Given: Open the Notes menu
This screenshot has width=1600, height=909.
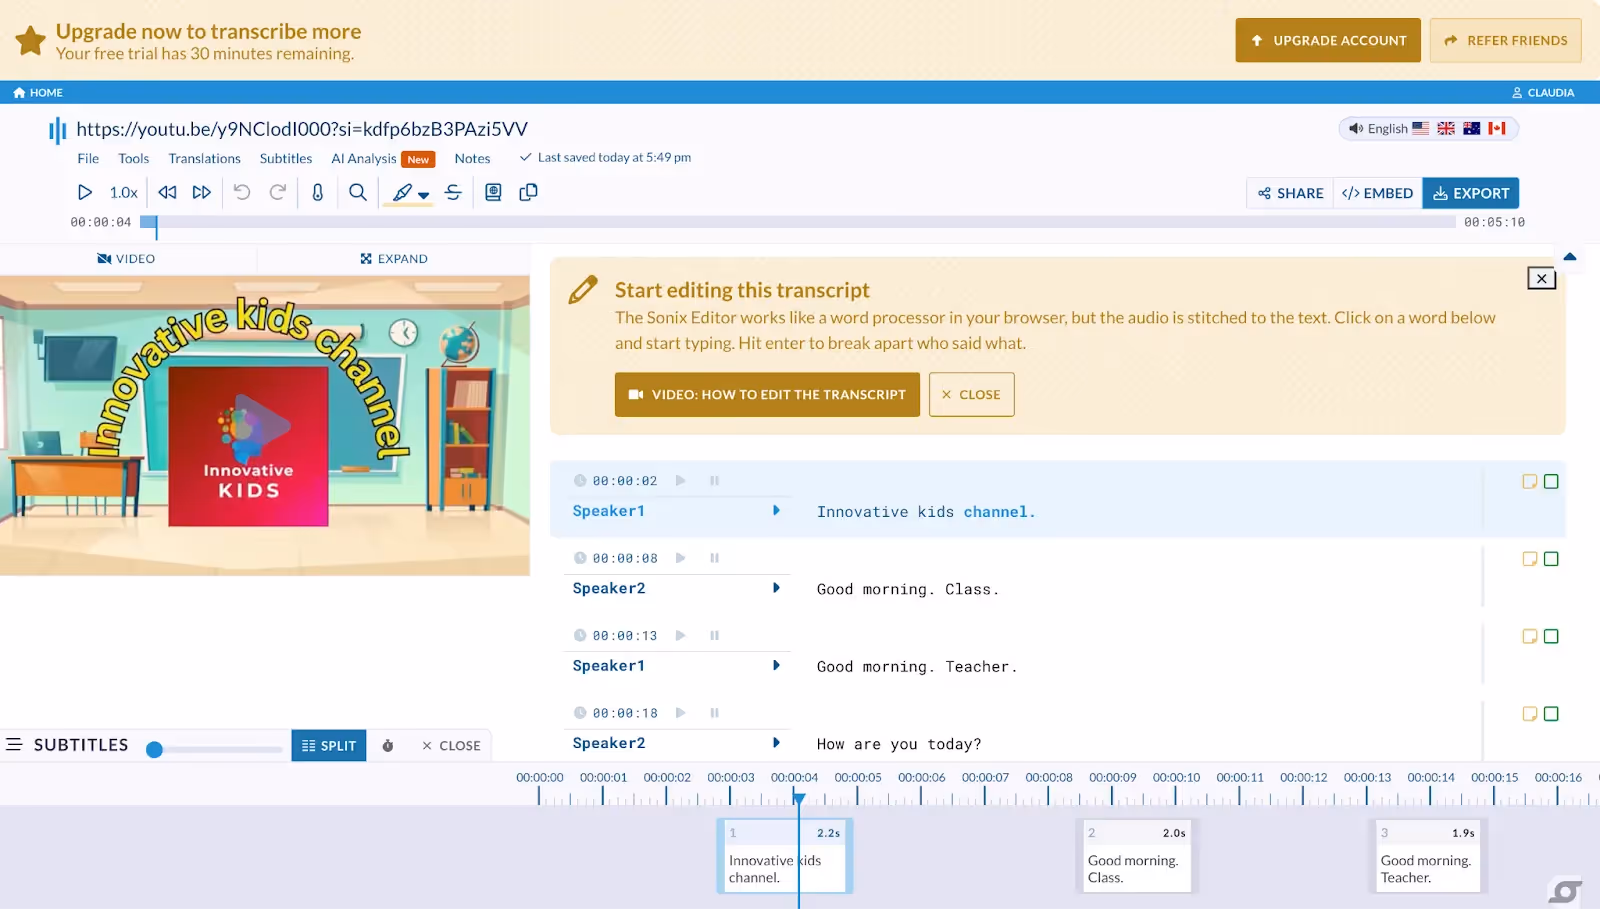Looking at the screenshot, I should pyautogui.click(x=472, y=158).
